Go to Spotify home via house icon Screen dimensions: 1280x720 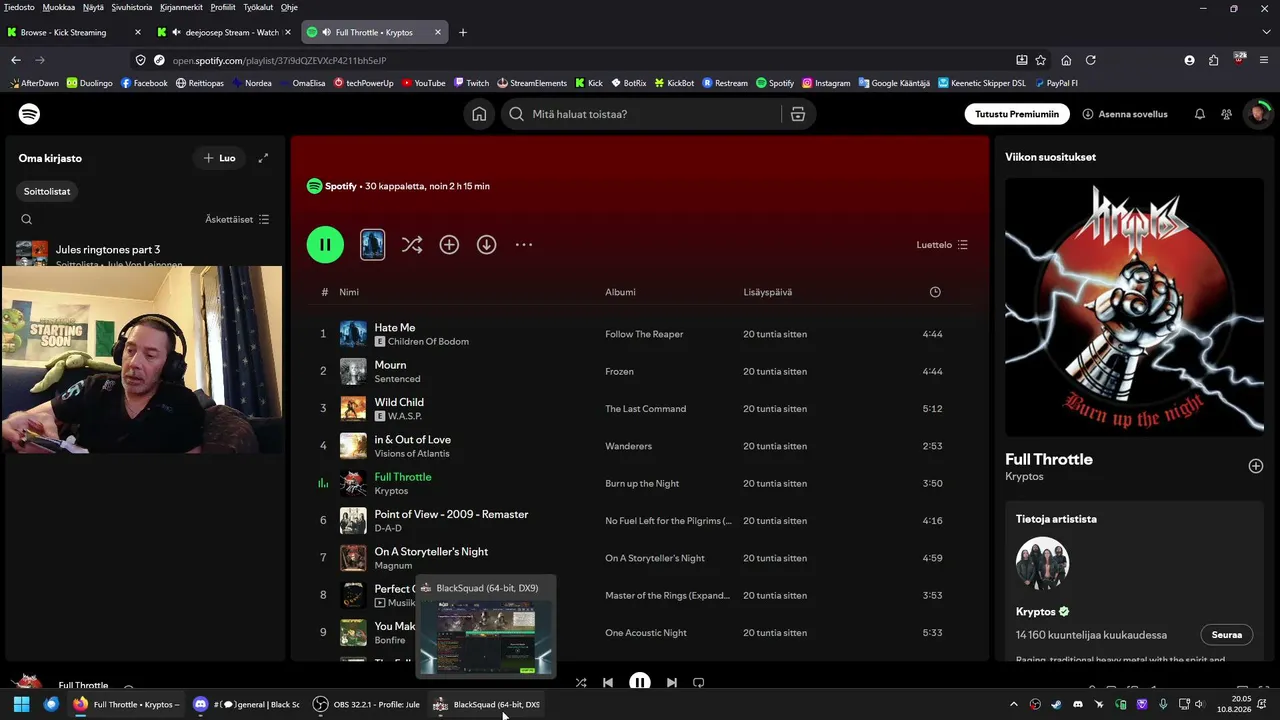click(x=479, y=114)
